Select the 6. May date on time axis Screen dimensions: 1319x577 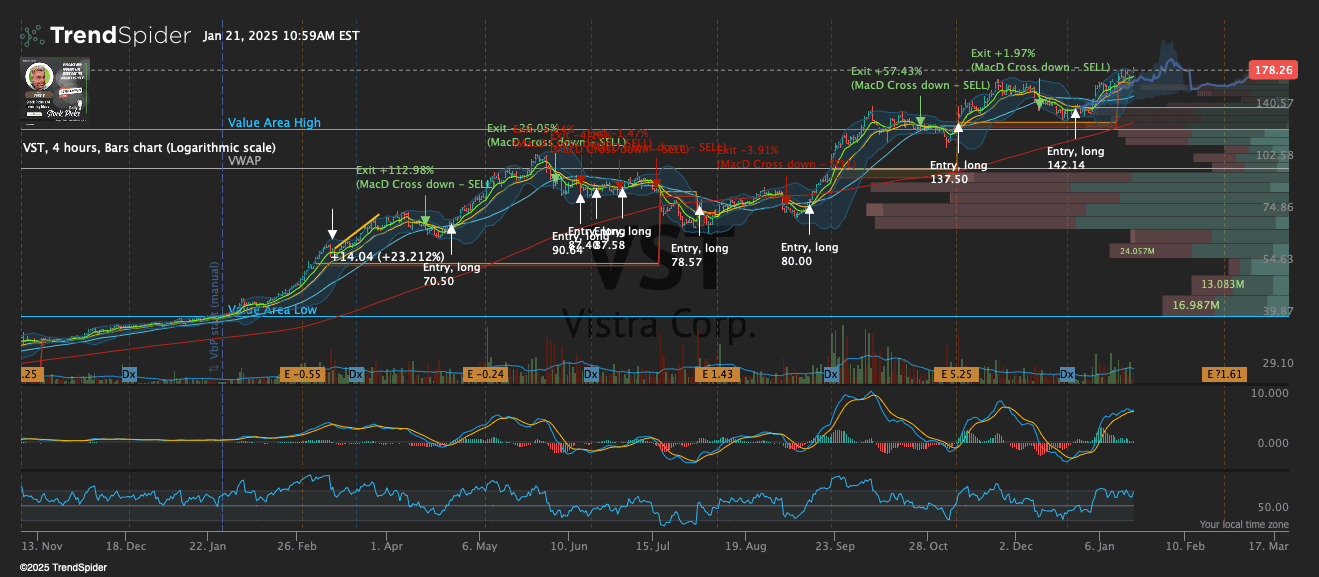[x=479, y=548]
